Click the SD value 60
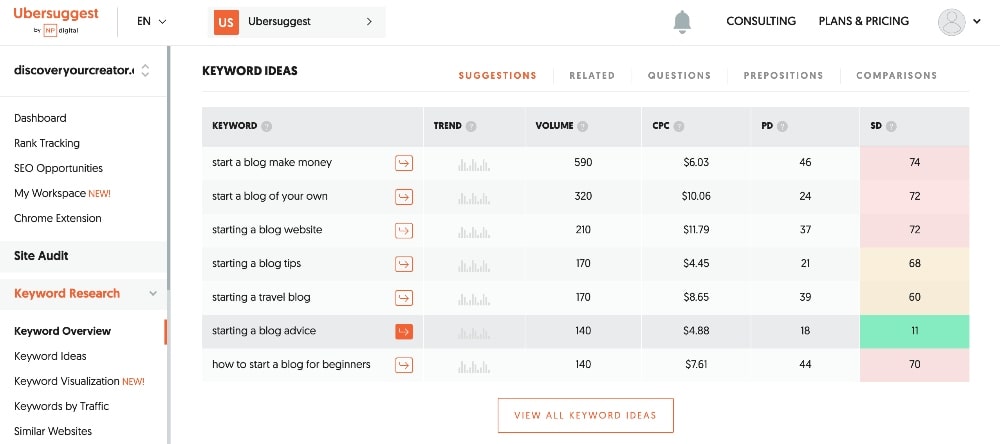This screenshot has width=1000, height=444. click(915, 297)
